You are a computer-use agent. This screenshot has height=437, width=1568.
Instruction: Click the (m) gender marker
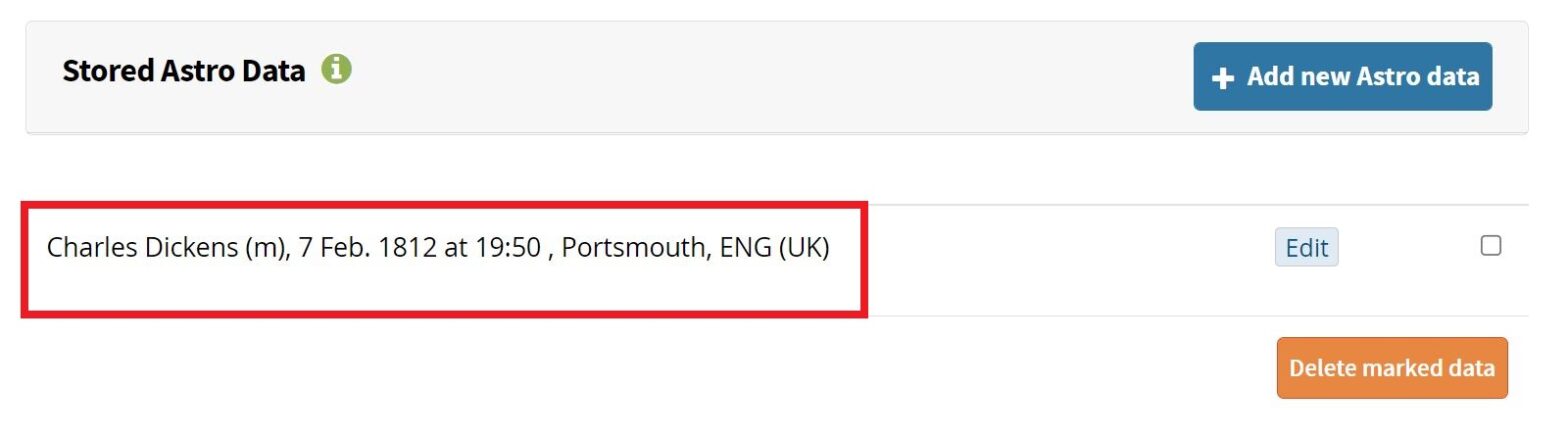265,248
